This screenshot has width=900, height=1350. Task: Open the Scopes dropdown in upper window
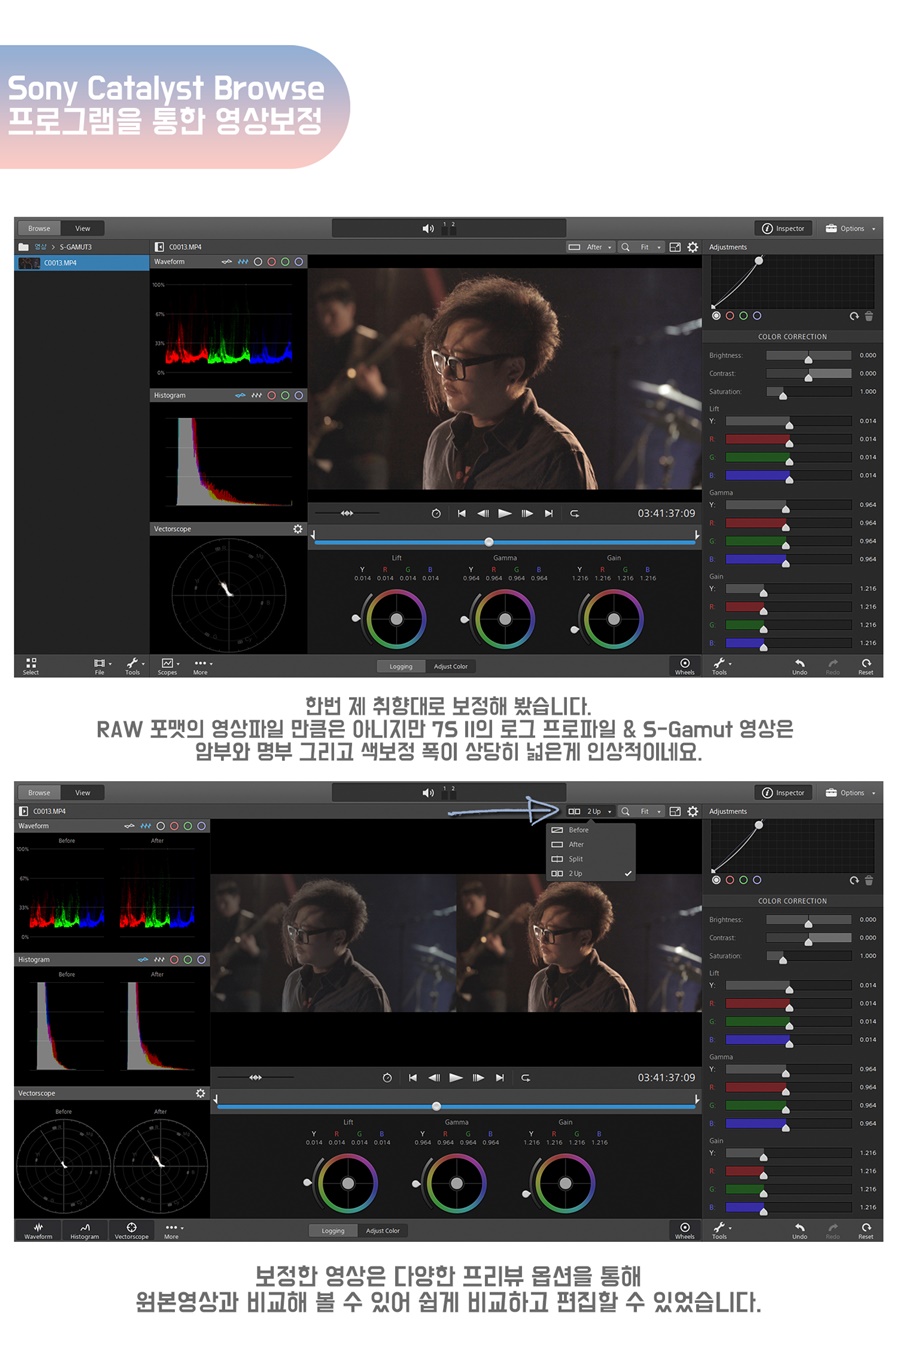169,666
